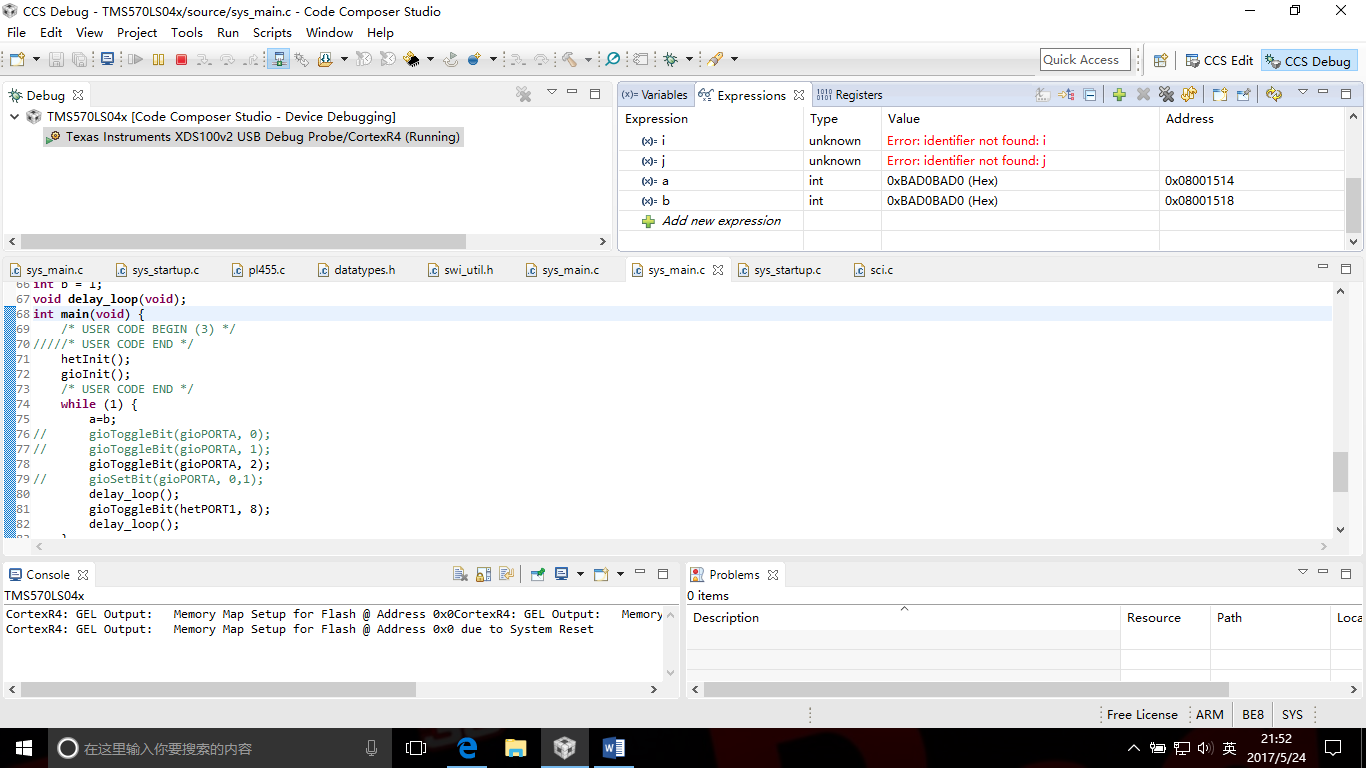Screen dimensions: 1366x768
Task: Click the Load Program chip icon
Action: [412, 60]
